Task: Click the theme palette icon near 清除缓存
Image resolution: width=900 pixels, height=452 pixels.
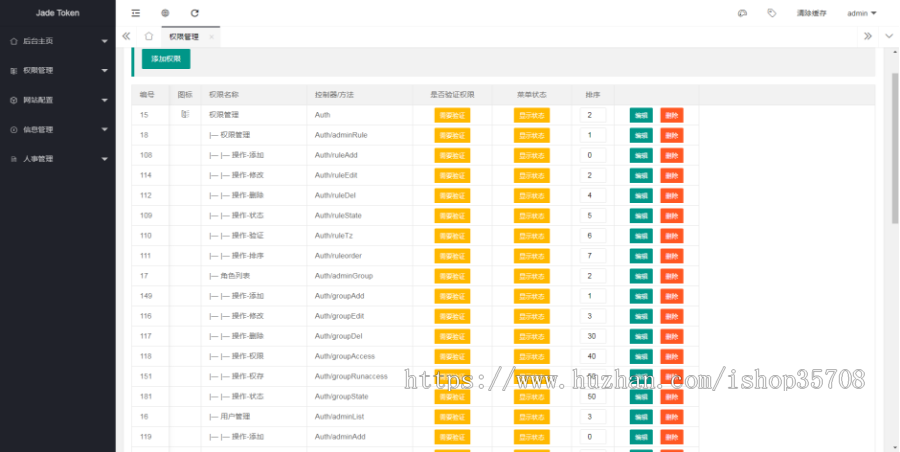Action: (x=742, y=13)
